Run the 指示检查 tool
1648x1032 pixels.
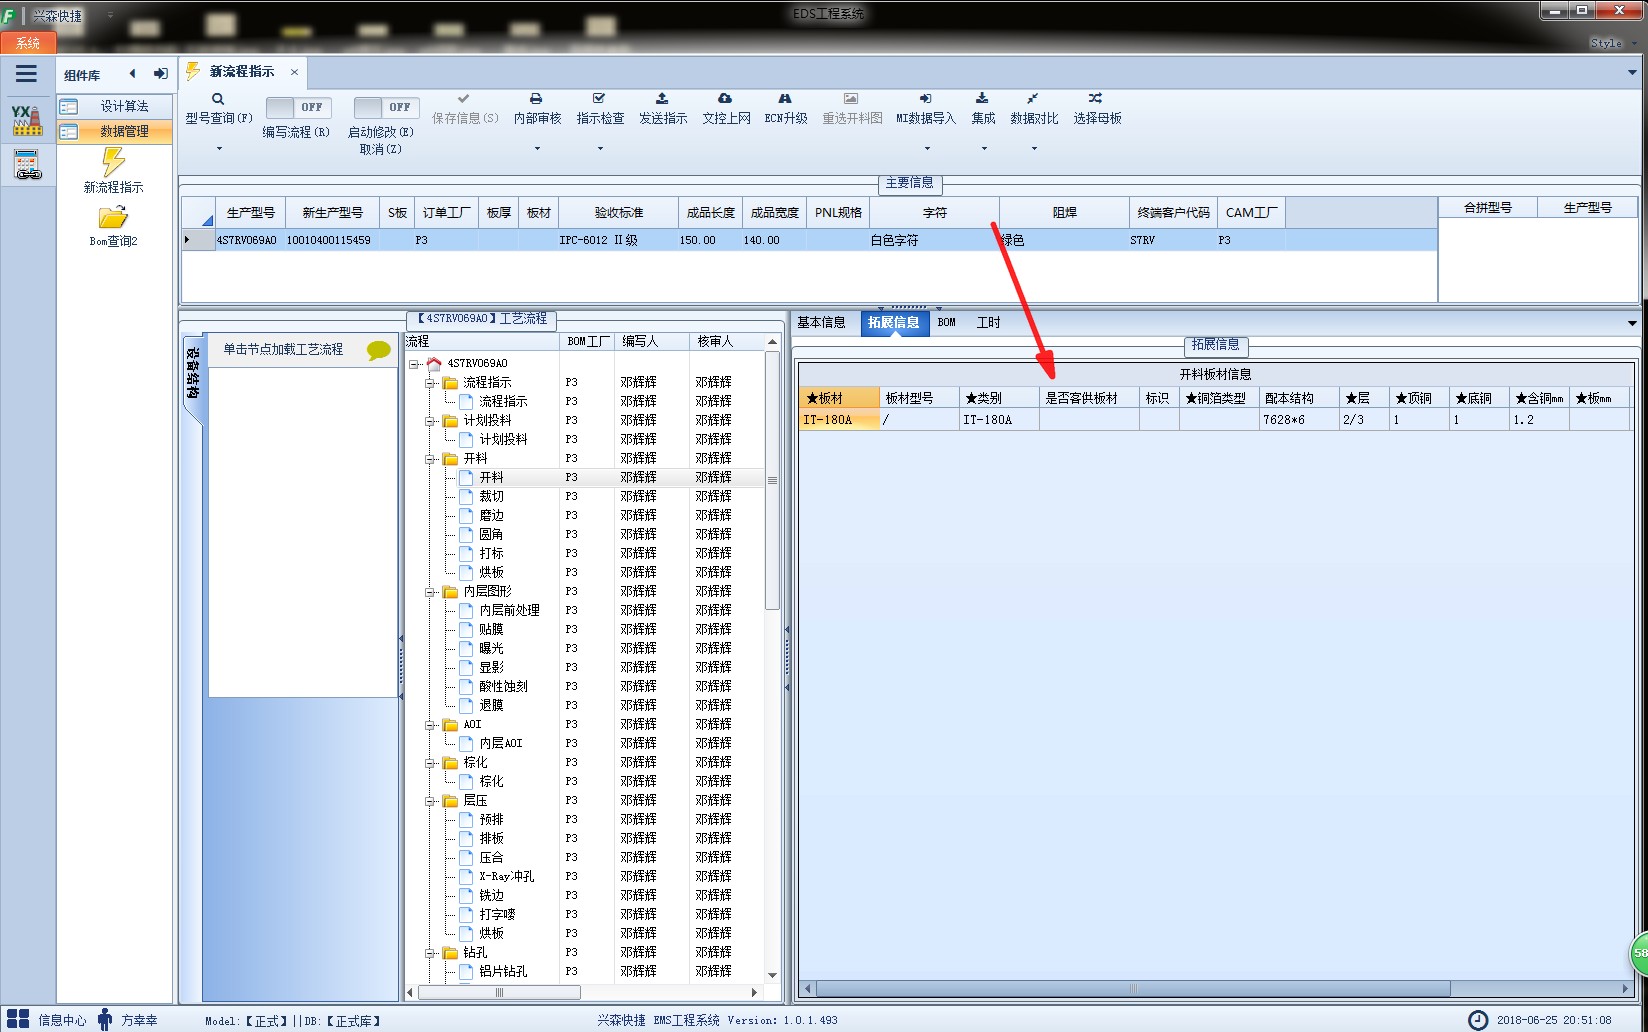pyautogui.click(x=600, y=109)
